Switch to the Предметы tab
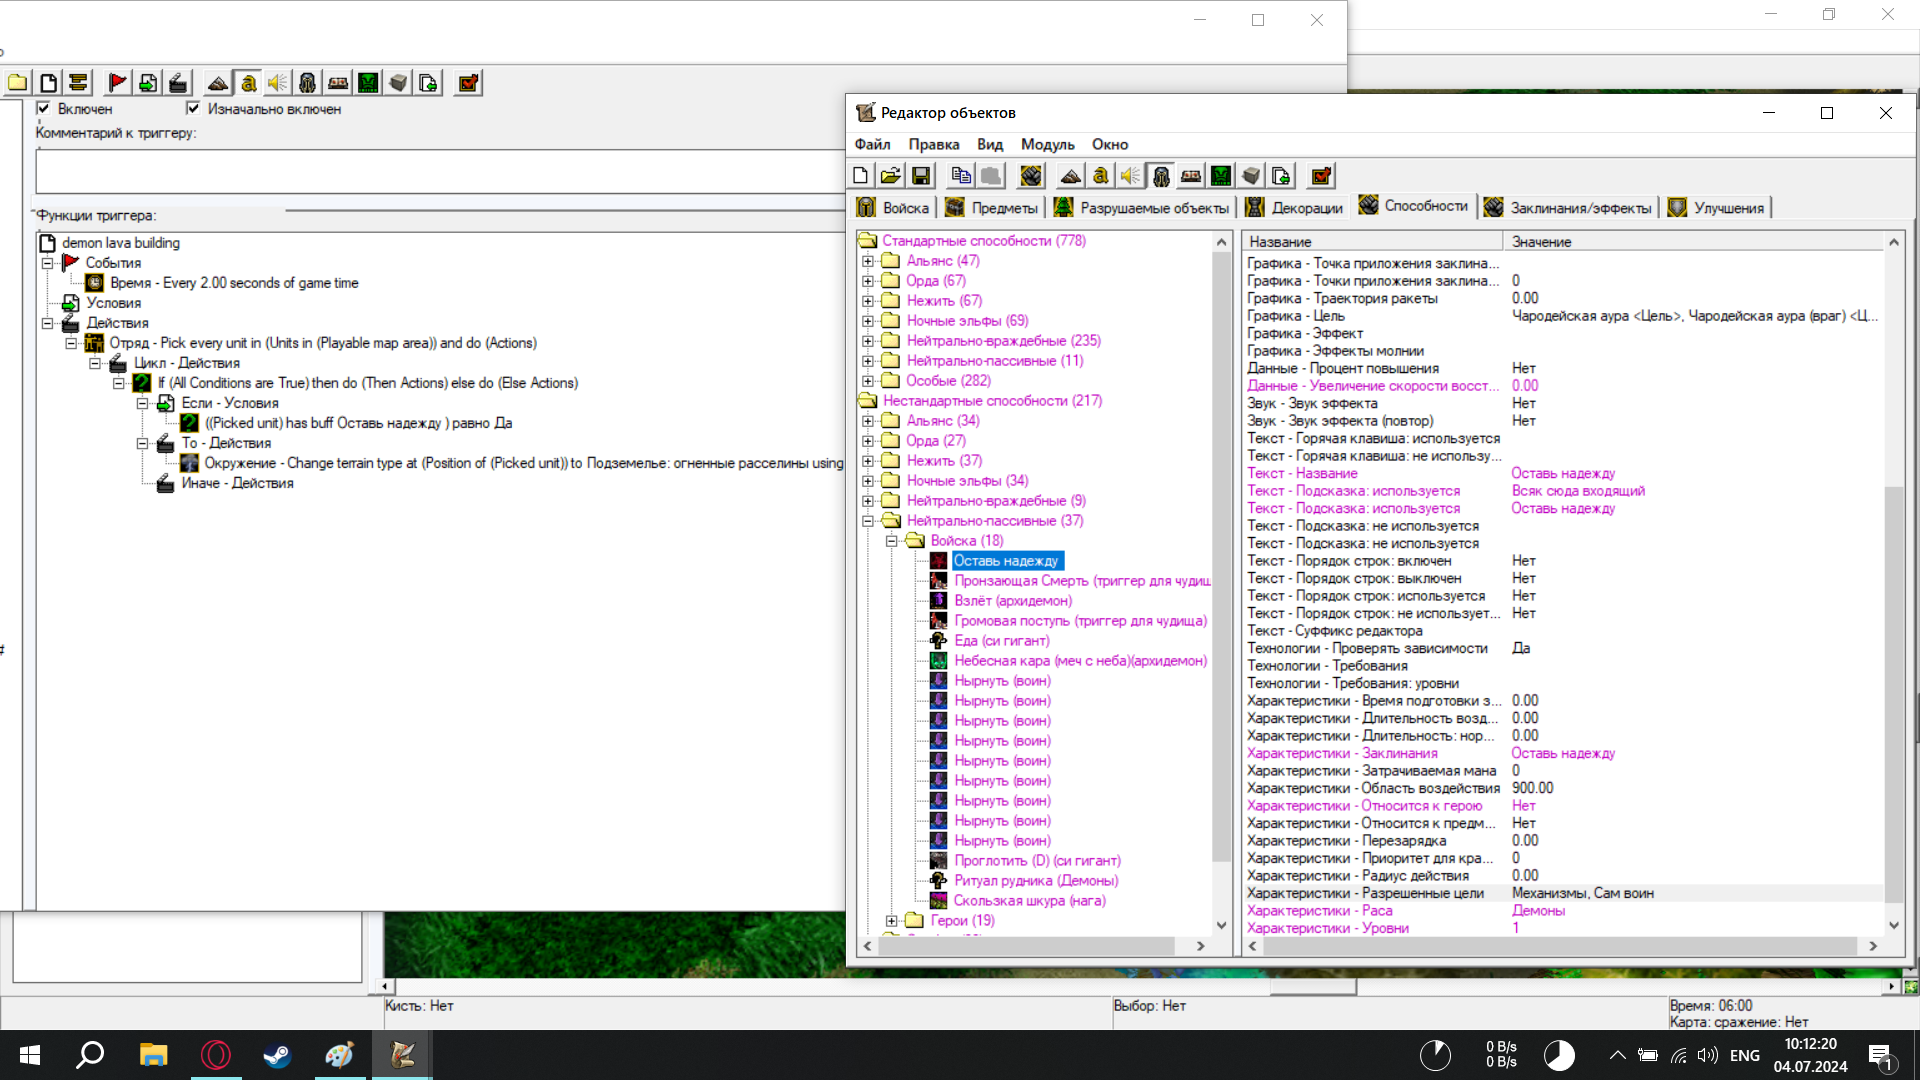 coord(993,207)
